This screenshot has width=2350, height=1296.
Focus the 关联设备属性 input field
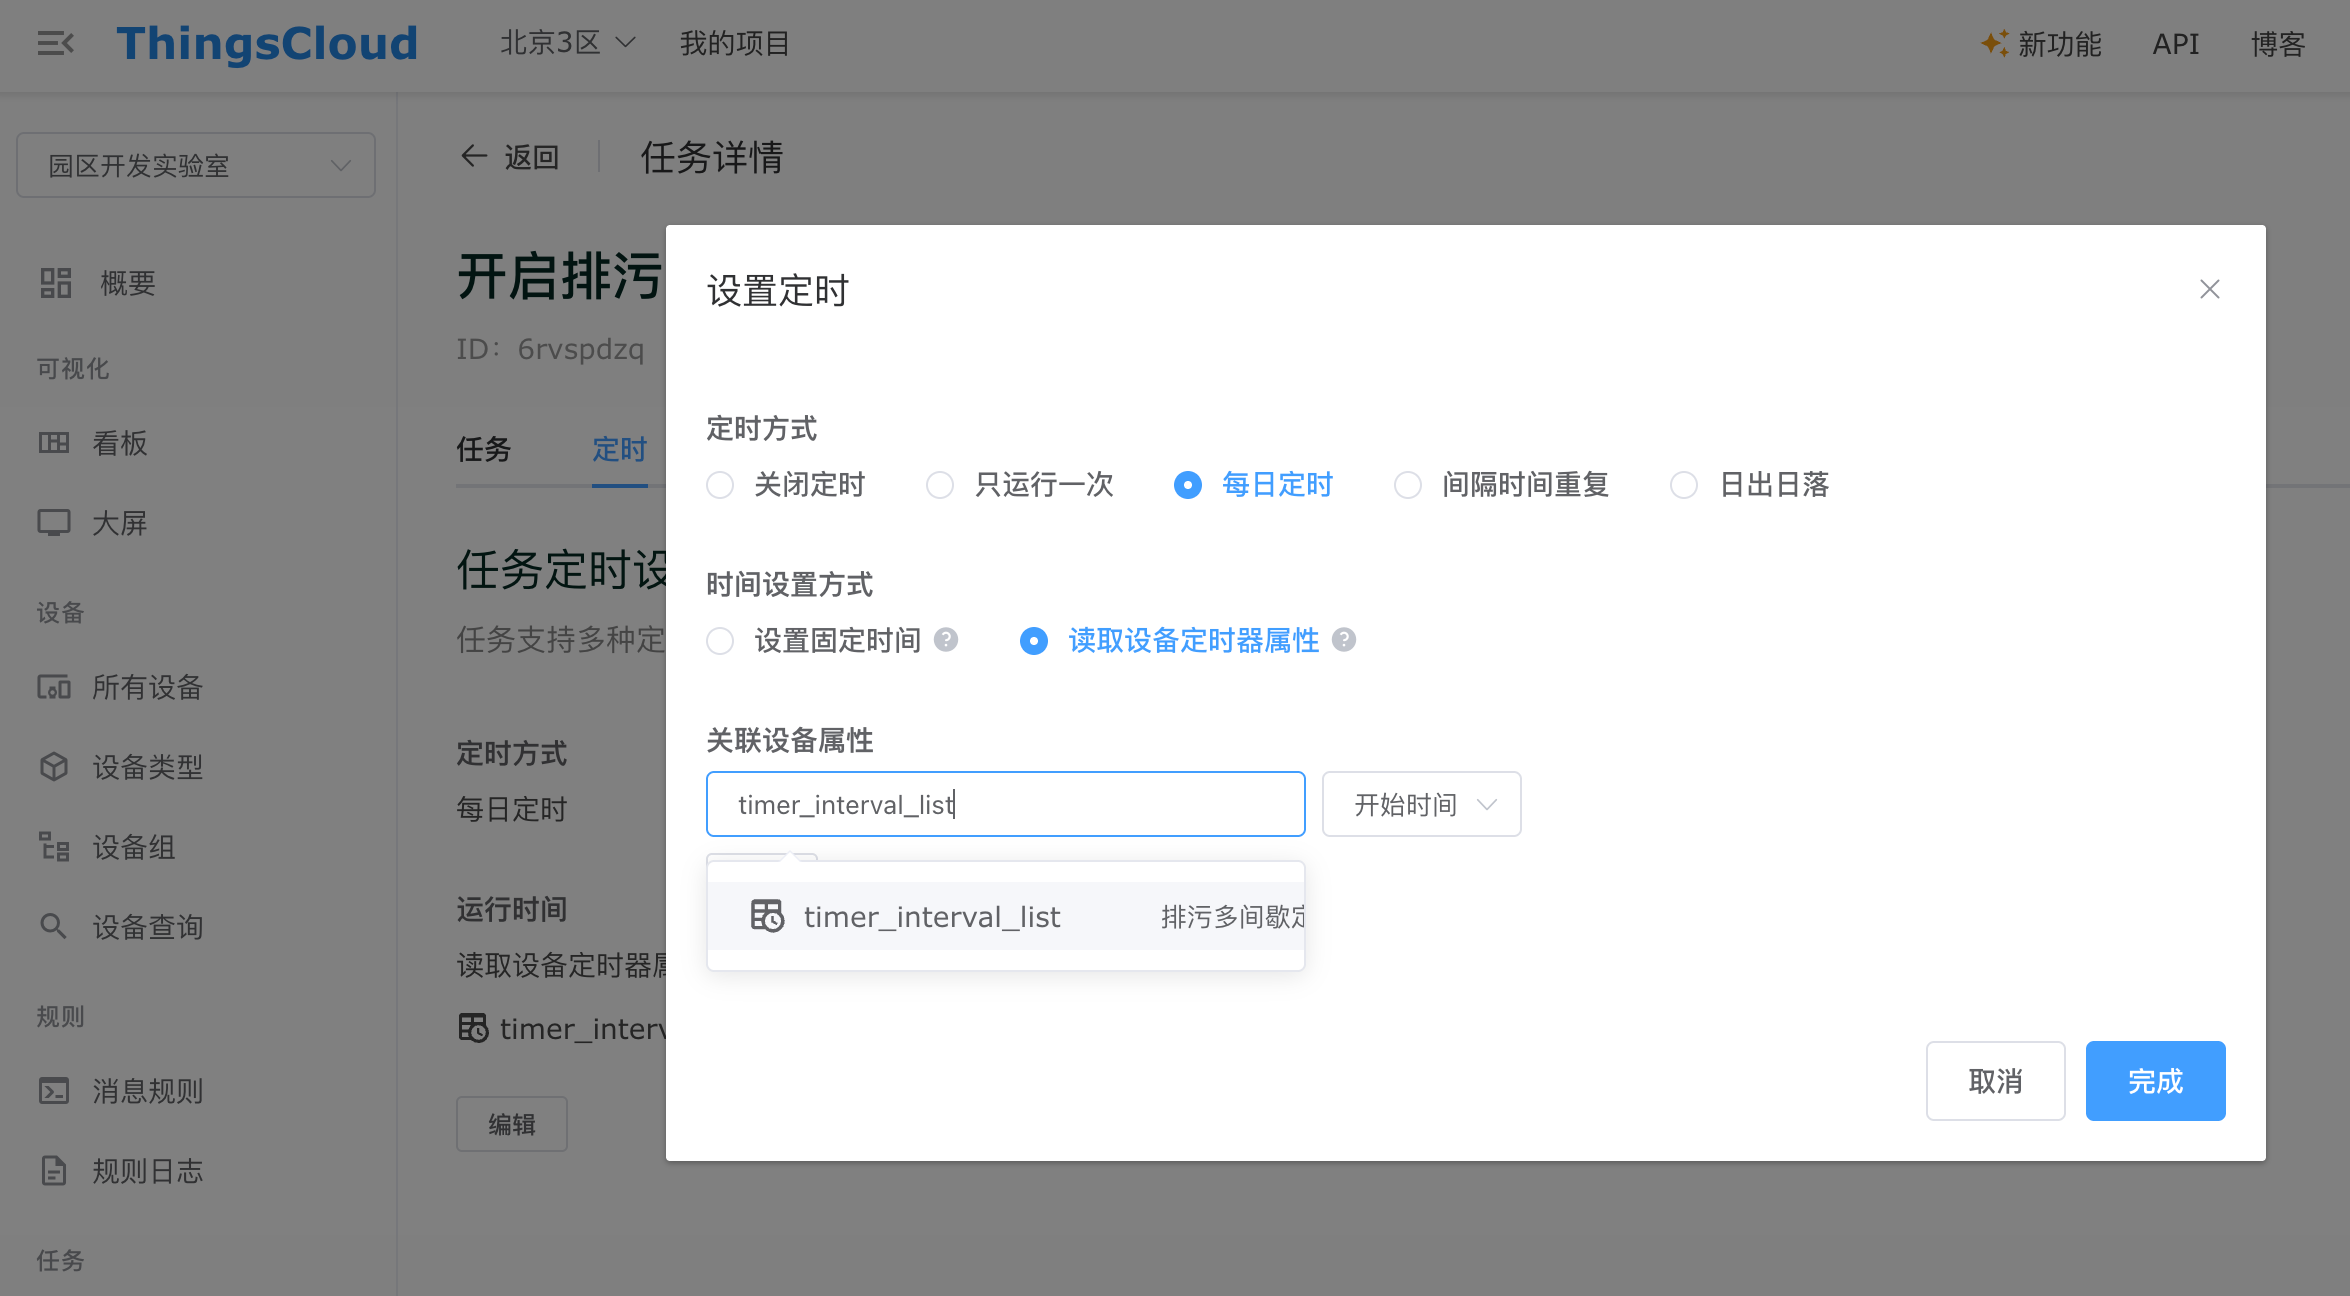(x=1006, y=804)
